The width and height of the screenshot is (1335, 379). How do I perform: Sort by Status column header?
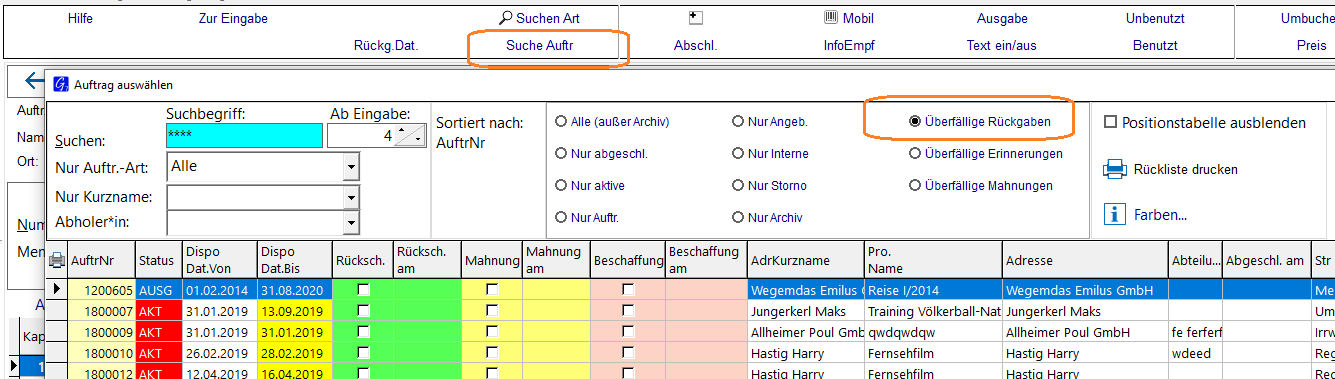tap(158, 260)
